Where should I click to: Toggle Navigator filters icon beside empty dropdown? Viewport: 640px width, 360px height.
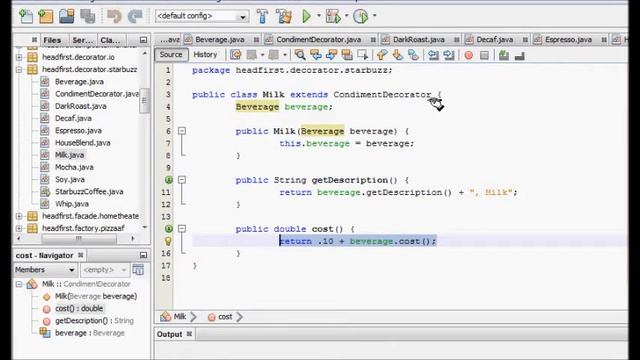138,270
